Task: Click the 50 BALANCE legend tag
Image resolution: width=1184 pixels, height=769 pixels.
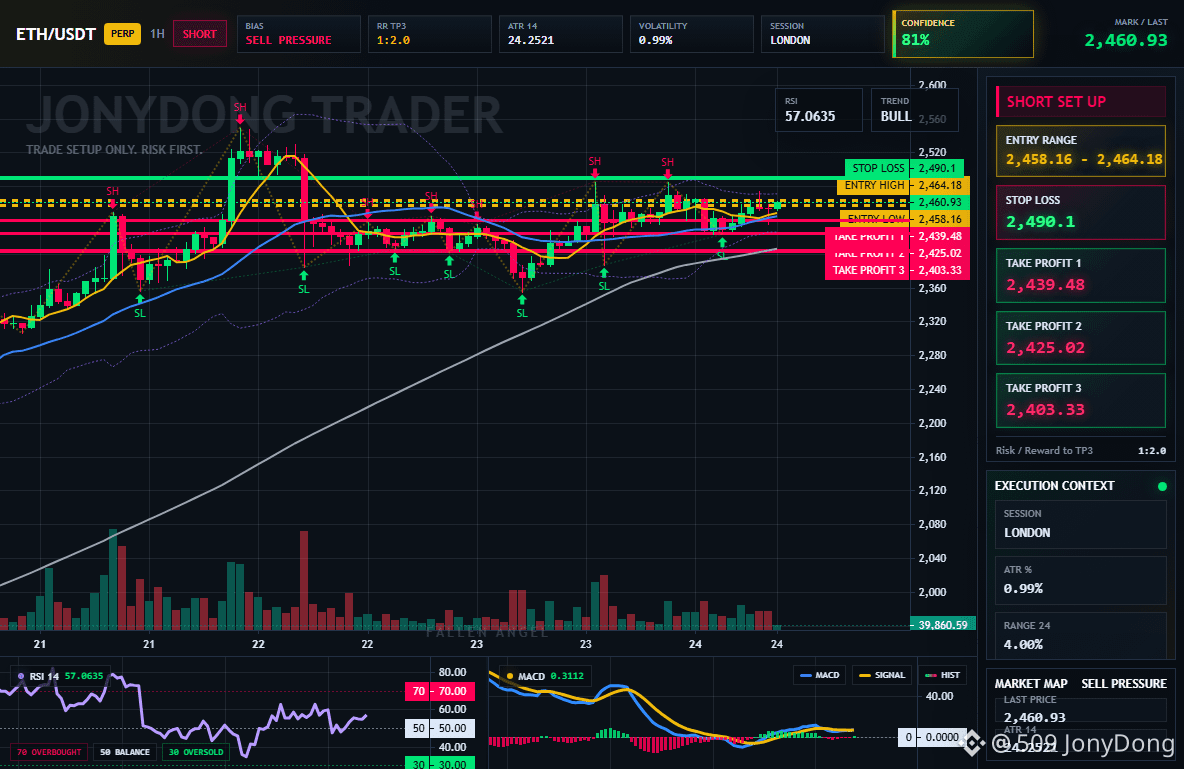Action: 125,752
